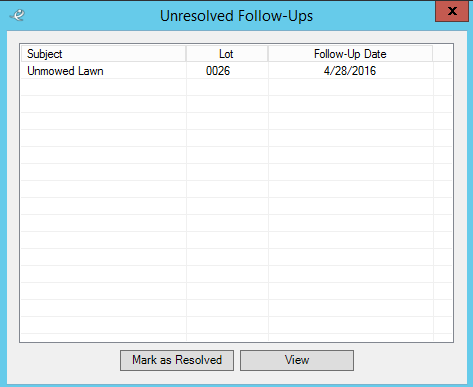Click the lot number 0026 cell
Screen dimensions: 473x387
[x=227, y=71]
